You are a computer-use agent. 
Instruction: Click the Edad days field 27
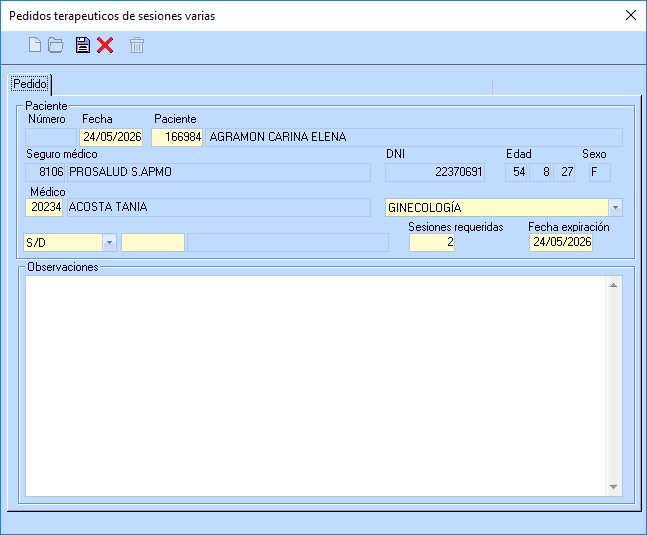coord(564,172)
